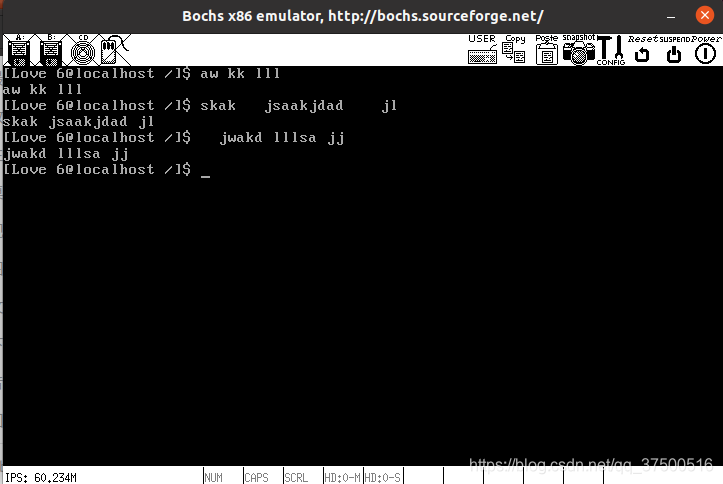Image resolution: width=723 pixels, height=484 pixels.
Task: Click the floppy B: drive icon
Action: click(x=51, y=50)
